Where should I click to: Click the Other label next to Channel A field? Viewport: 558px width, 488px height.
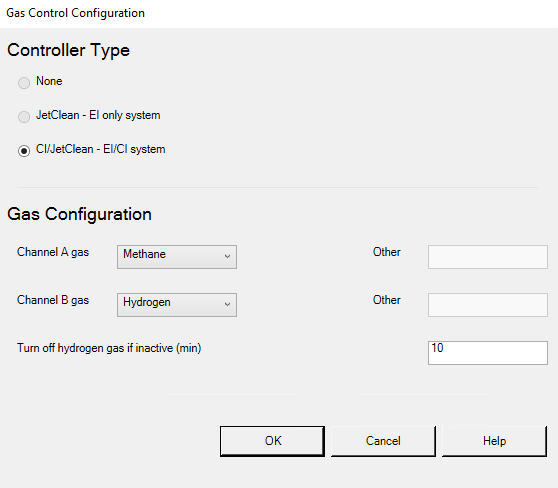(x=386, y=252)
